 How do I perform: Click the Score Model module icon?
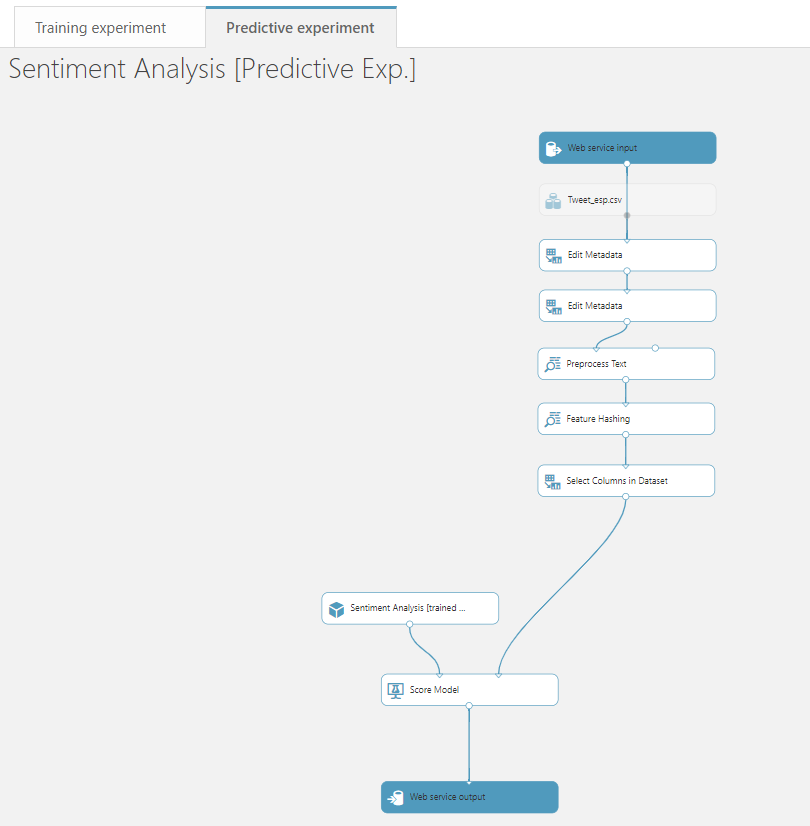(x=395, y=690)
